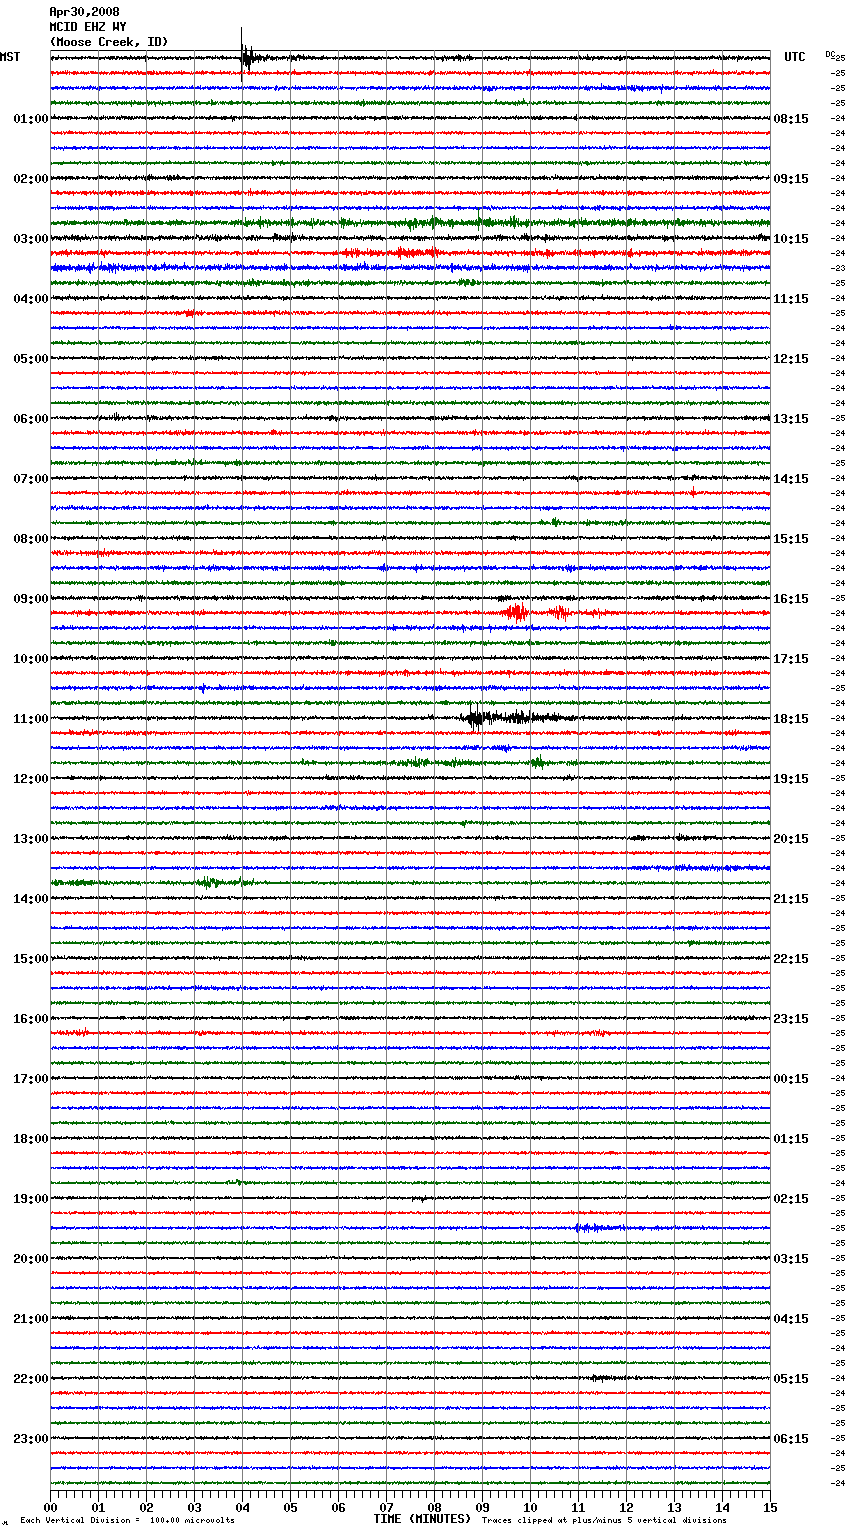Screen dimensions: 850x1534
Task: Click the date label Apr30,2008
Action: [84, 12]
